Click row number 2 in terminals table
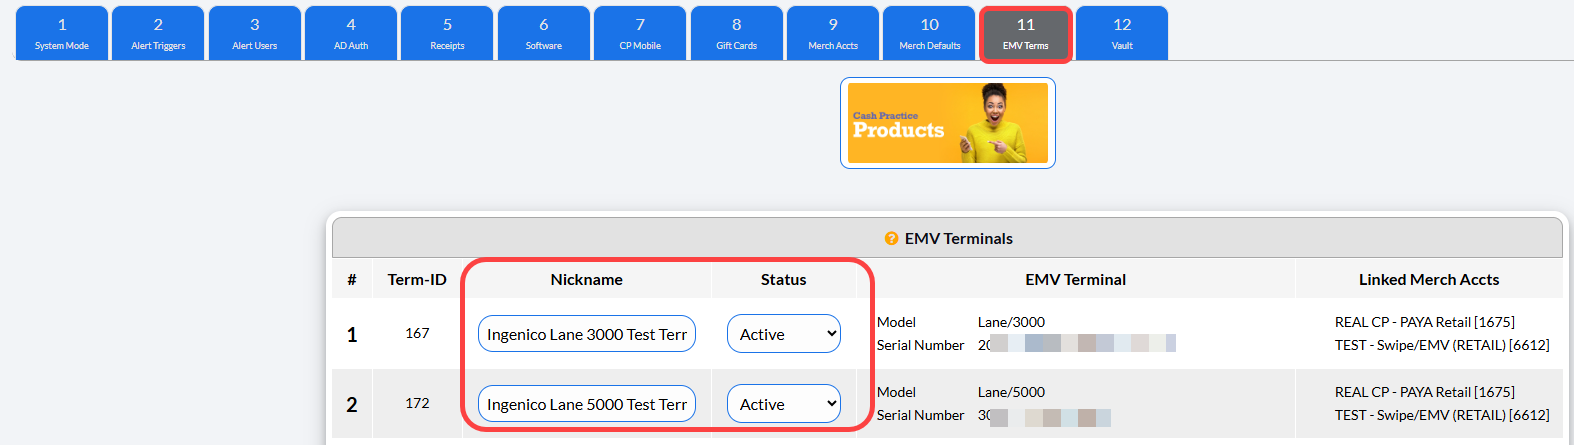This screenshot has width=1574, height=445. point(352,404)
